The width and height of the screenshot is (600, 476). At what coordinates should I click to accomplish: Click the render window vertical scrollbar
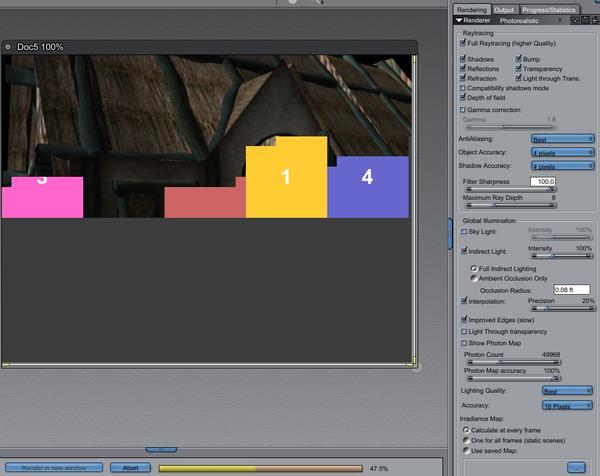(414, 209)
